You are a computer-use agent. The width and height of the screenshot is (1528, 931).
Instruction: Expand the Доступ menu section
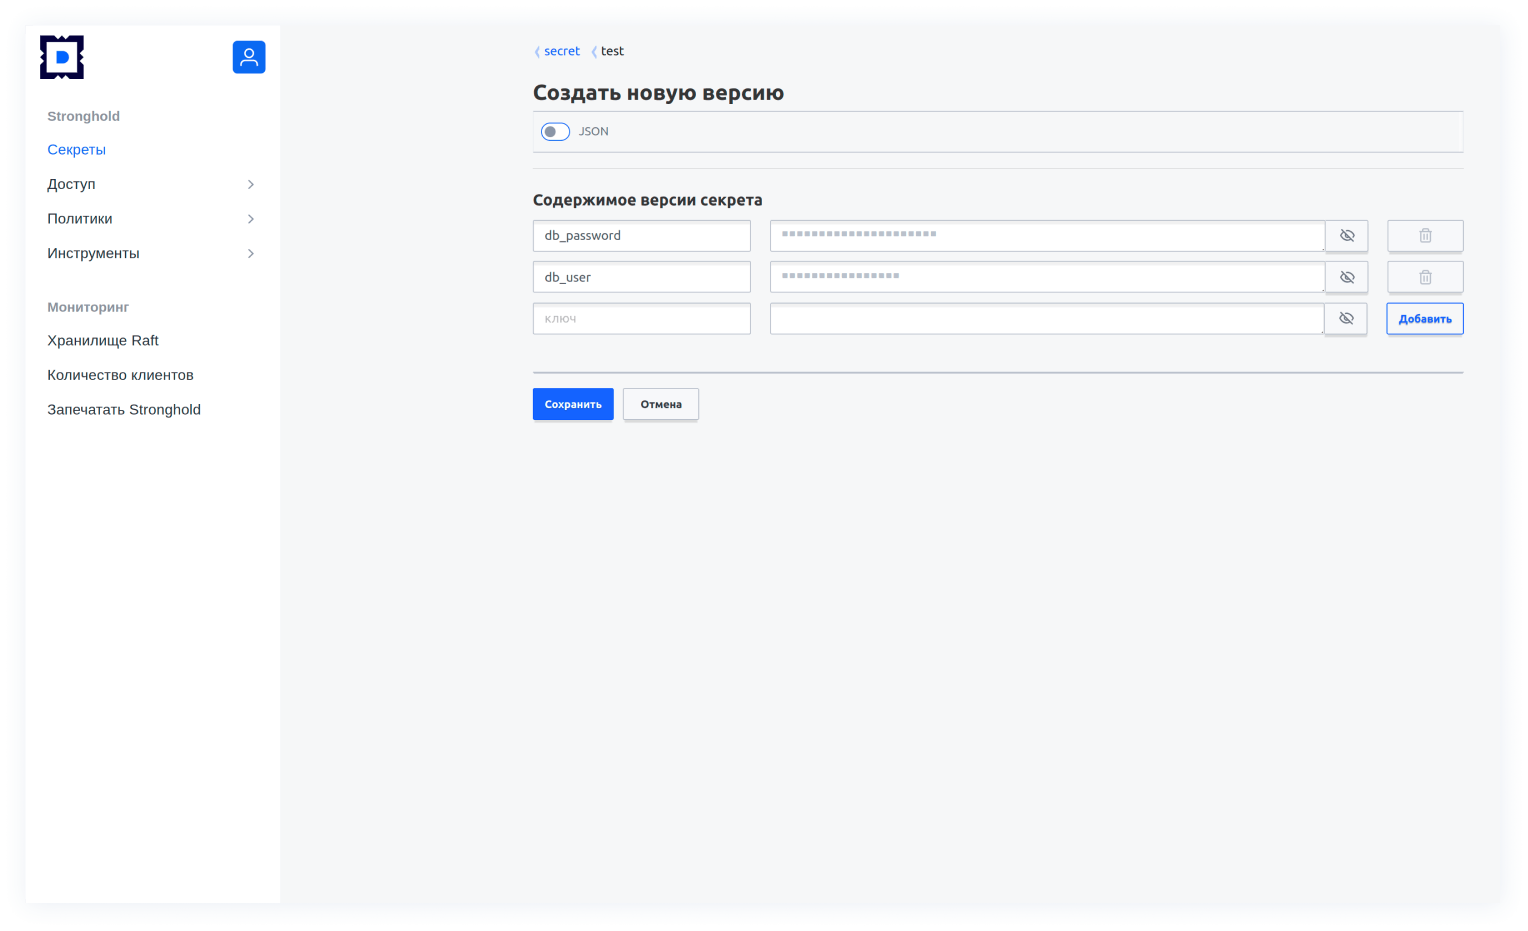point(250,184)
